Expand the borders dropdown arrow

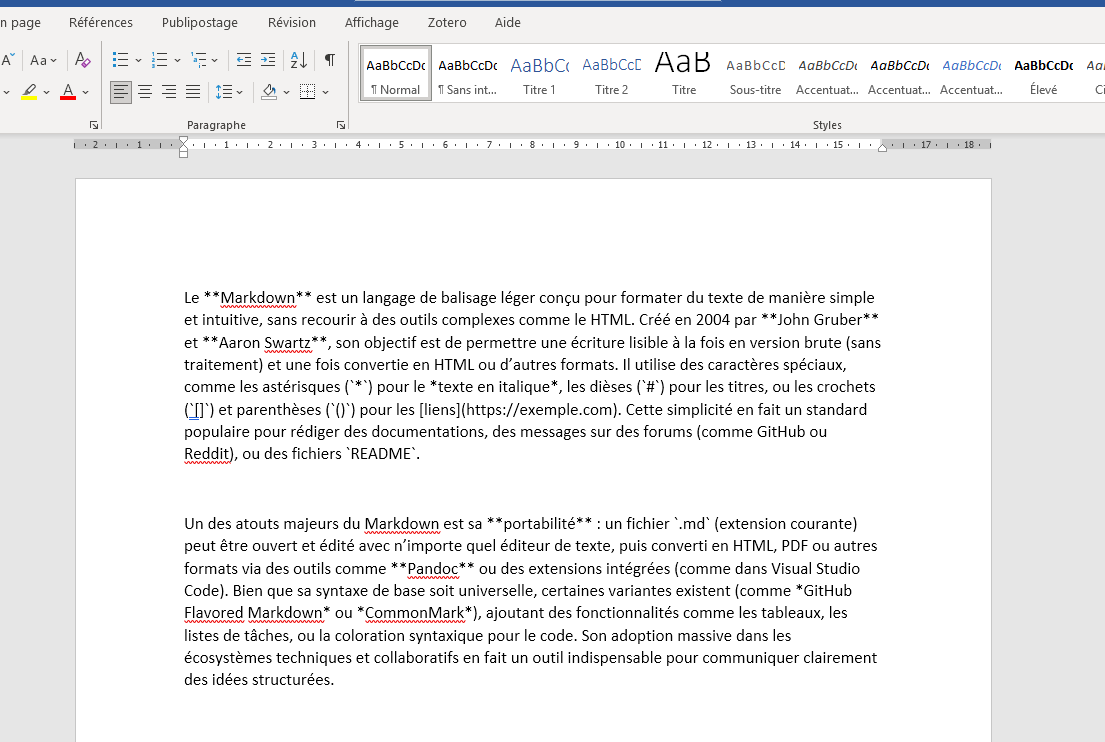(x=326, y=92)
